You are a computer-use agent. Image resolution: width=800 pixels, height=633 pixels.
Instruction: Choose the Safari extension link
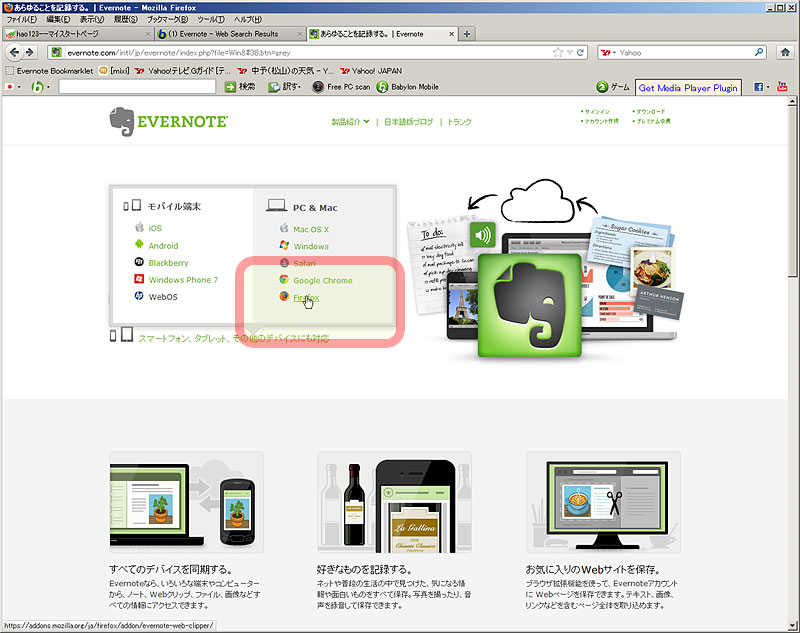[304, 263]
